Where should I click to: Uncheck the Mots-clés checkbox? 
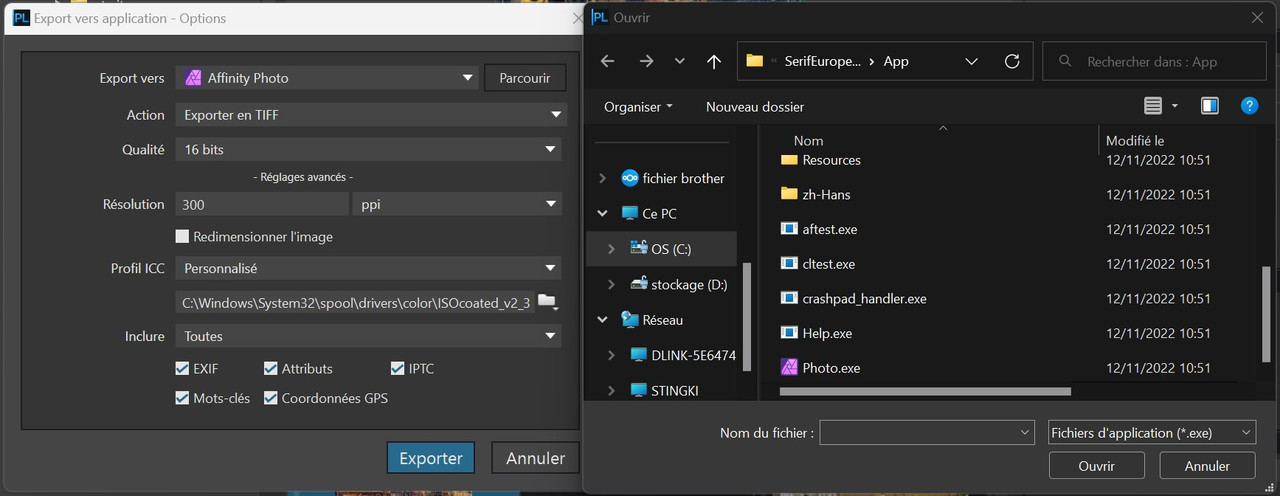pos(182,398)
